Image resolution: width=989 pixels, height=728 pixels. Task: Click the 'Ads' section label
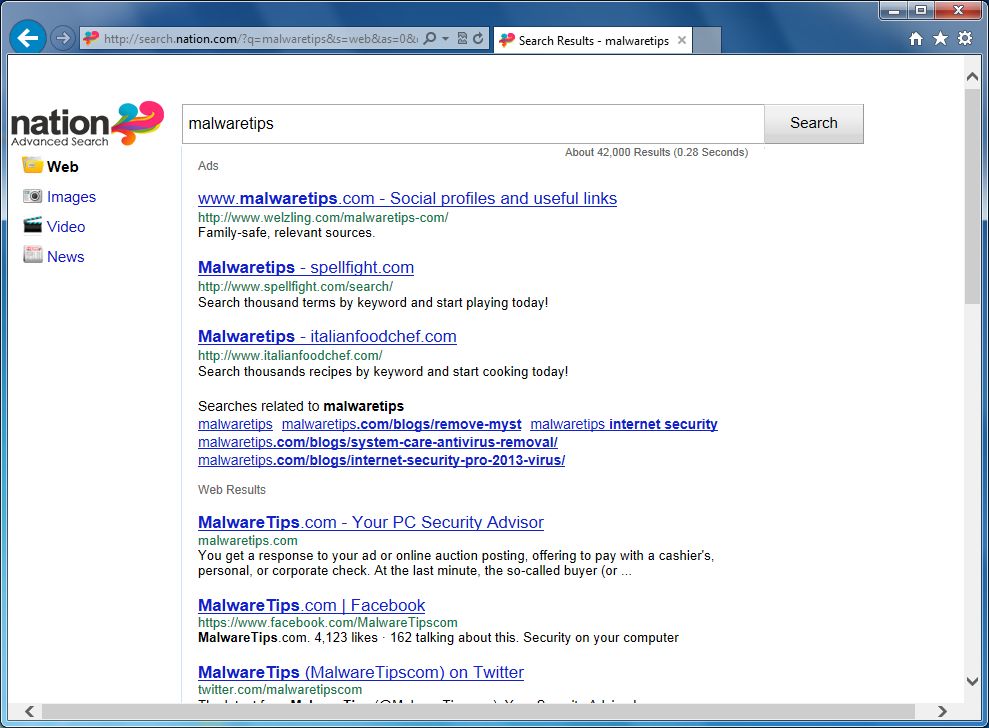[x=208, y=166]
